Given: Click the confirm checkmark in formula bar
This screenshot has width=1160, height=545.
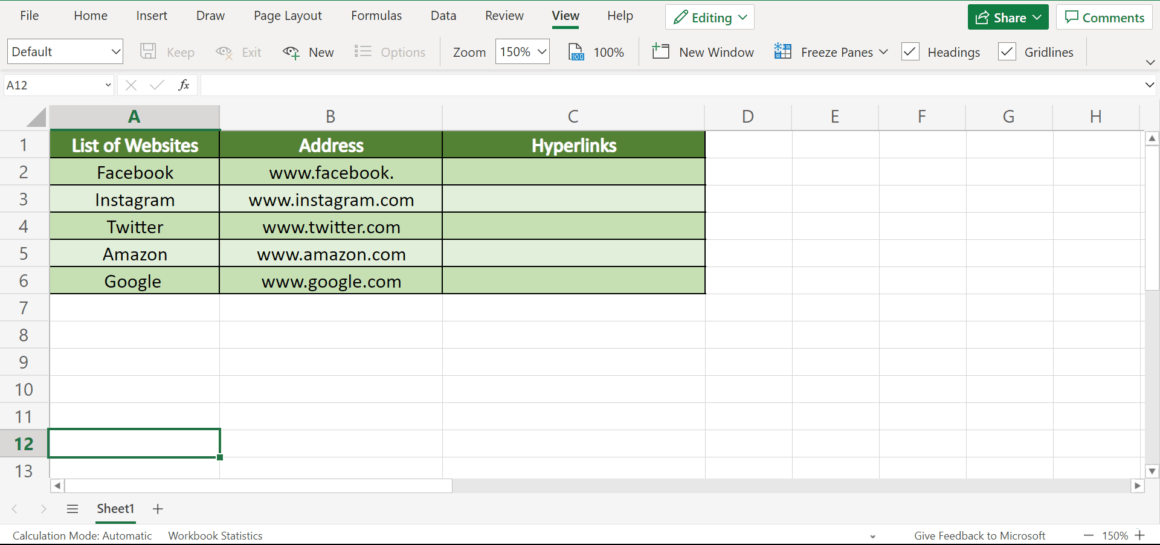Looking at the screenshot, I should [156, 85].
